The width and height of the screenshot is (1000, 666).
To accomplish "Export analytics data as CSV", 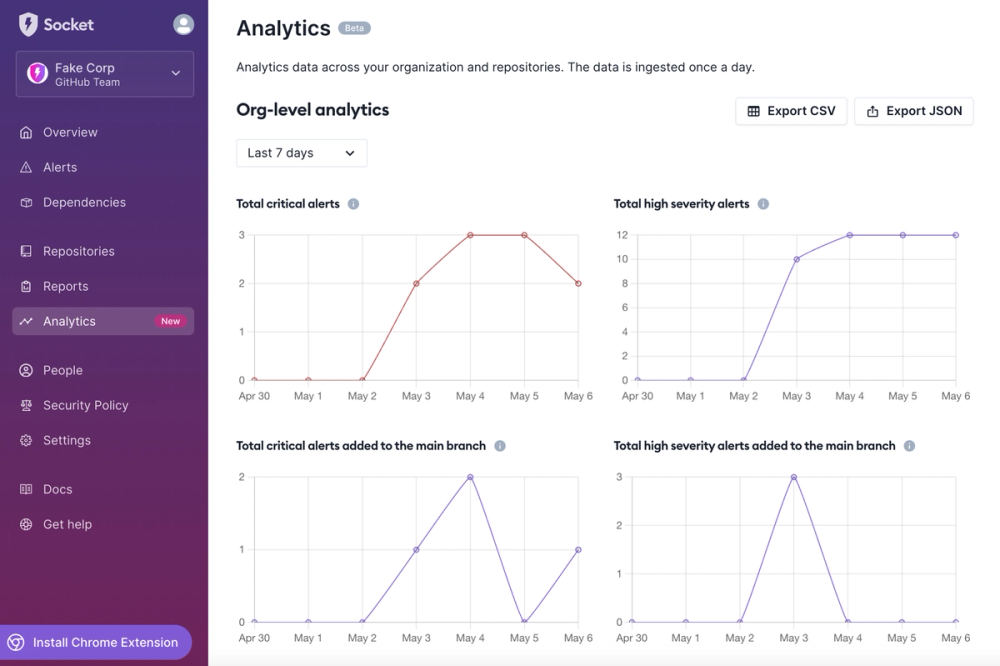I will point(791,111).
